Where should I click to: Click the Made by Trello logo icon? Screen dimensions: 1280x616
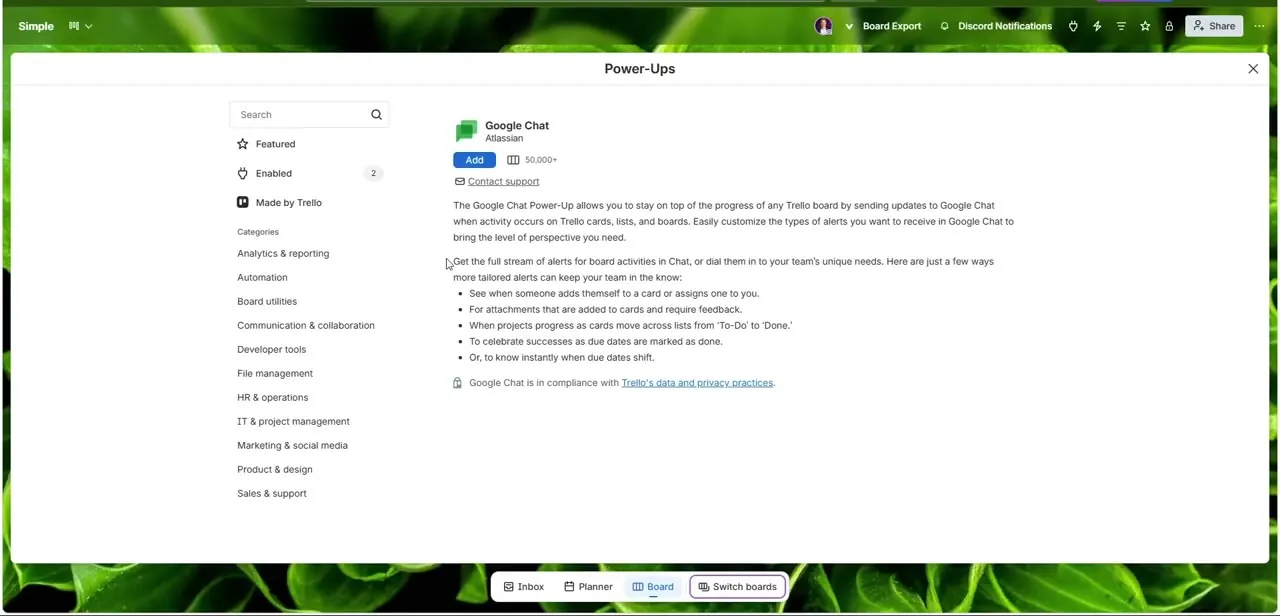tap(242, 203)
